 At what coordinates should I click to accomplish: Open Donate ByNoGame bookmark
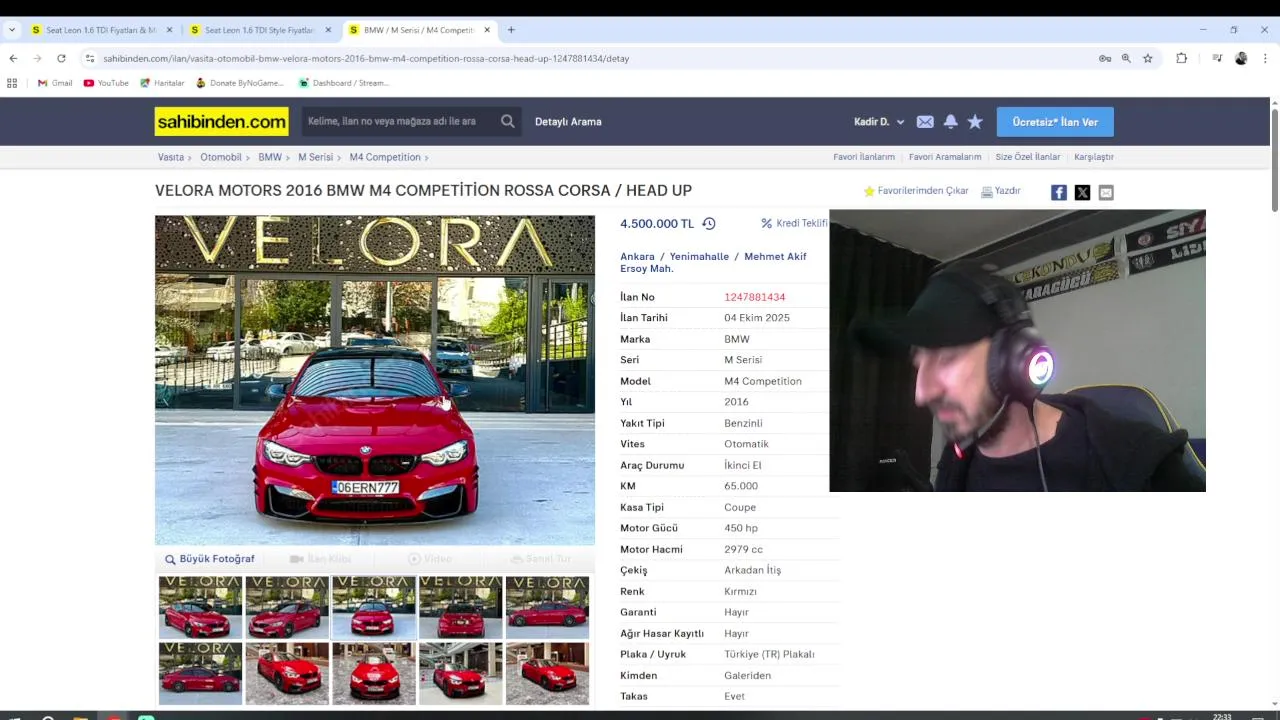[x=240, y=83]
